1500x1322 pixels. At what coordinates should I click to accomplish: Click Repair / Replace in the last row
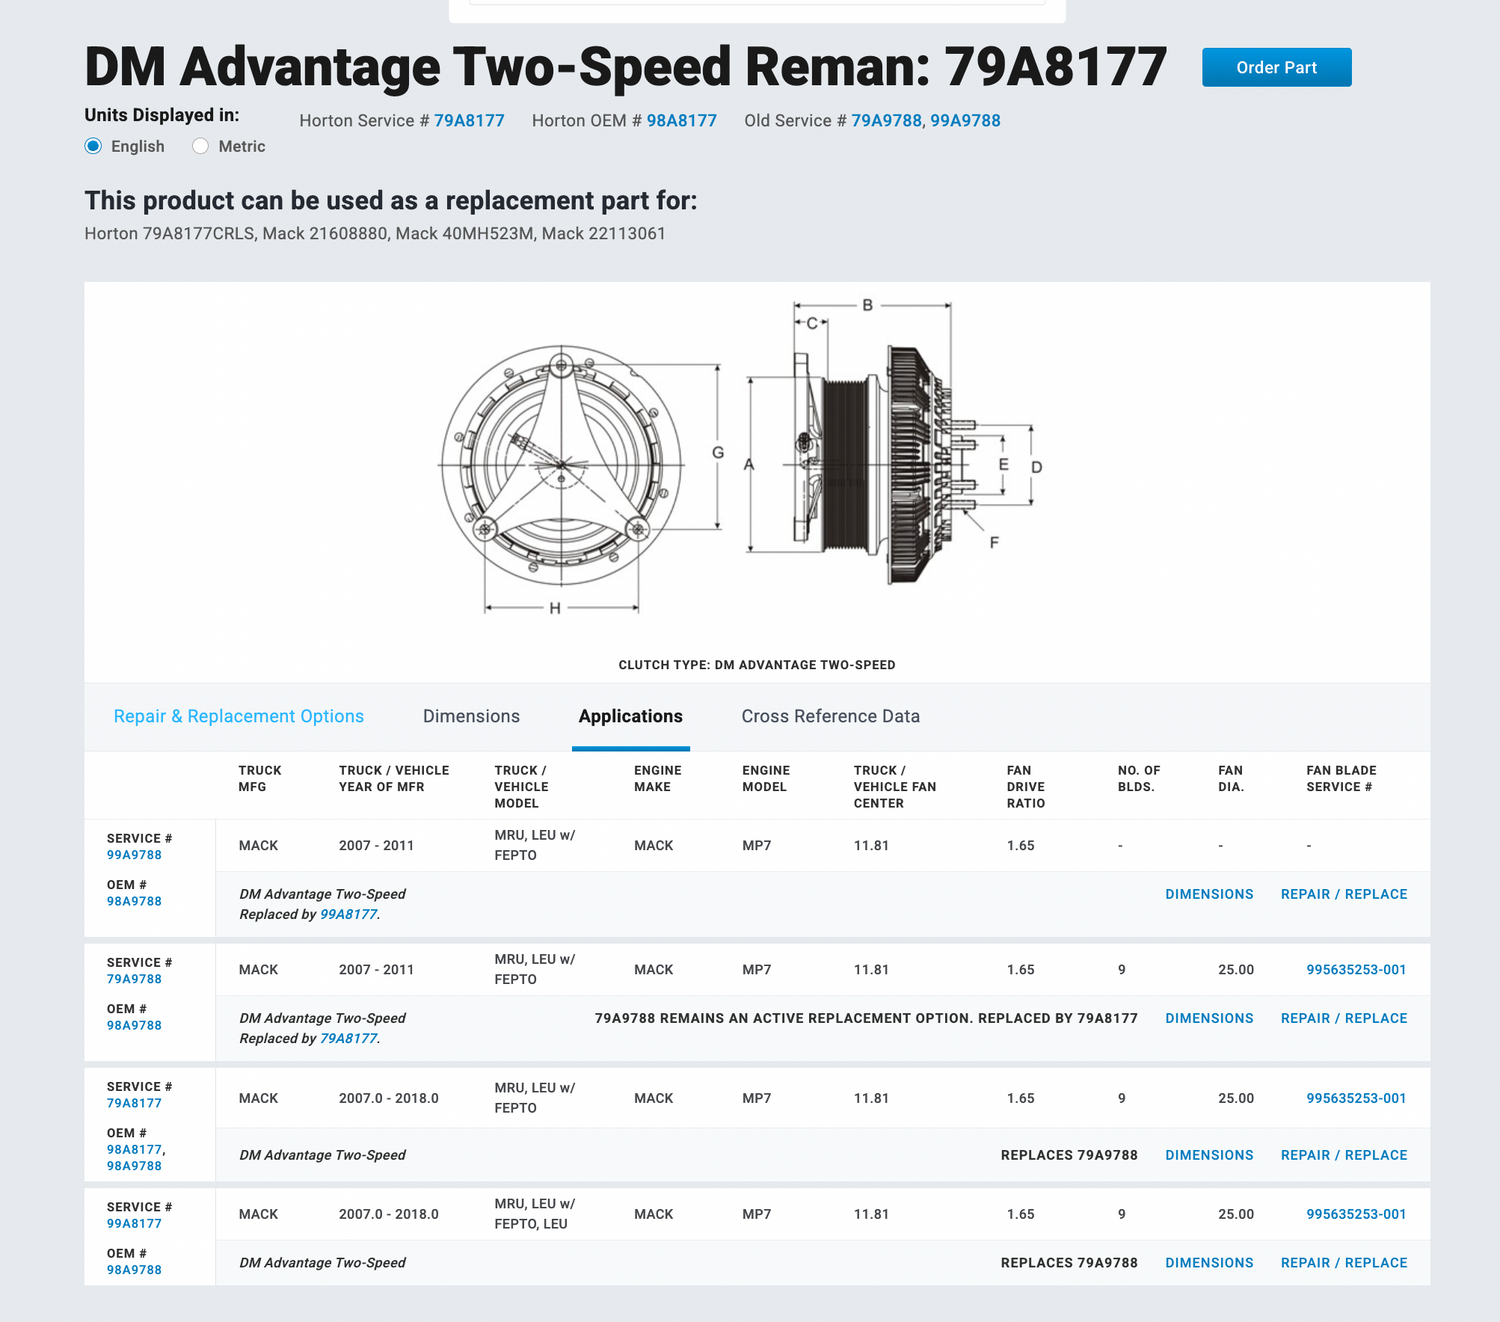(x=1343, y=1263)
